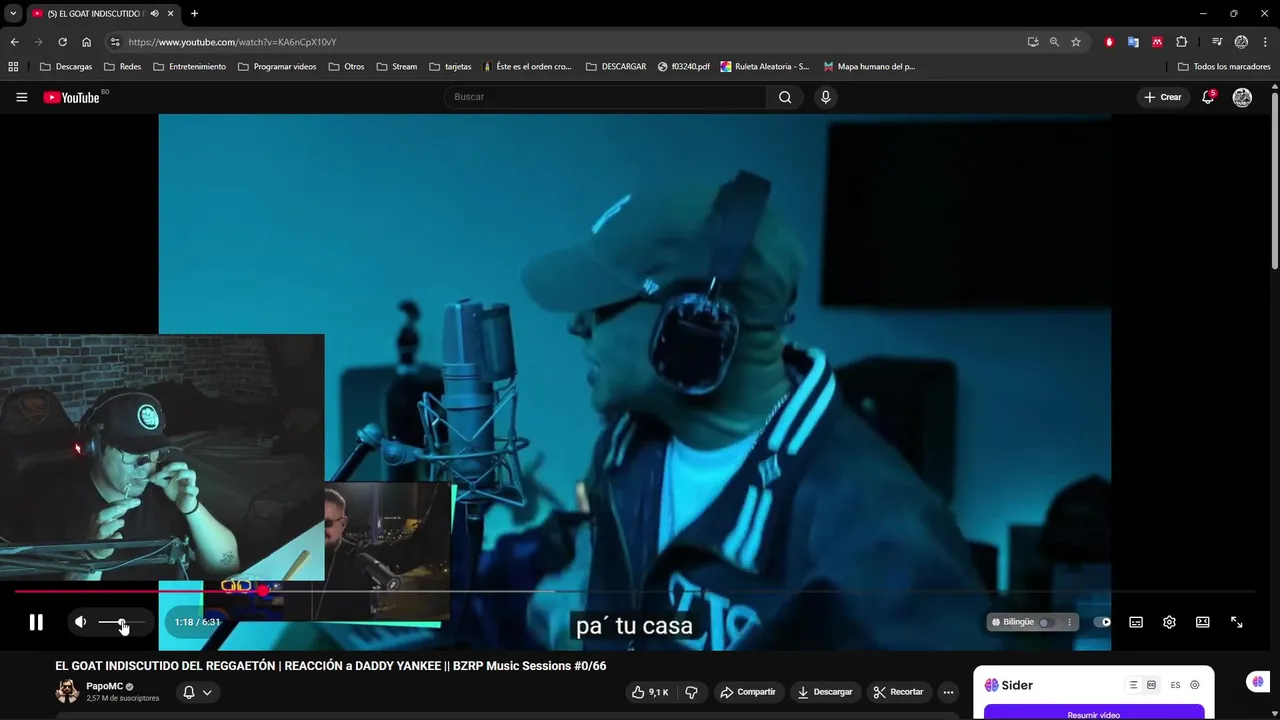Open media control playlist icon
This screenshot has width=1280, height=720.
click(1217, 42)
